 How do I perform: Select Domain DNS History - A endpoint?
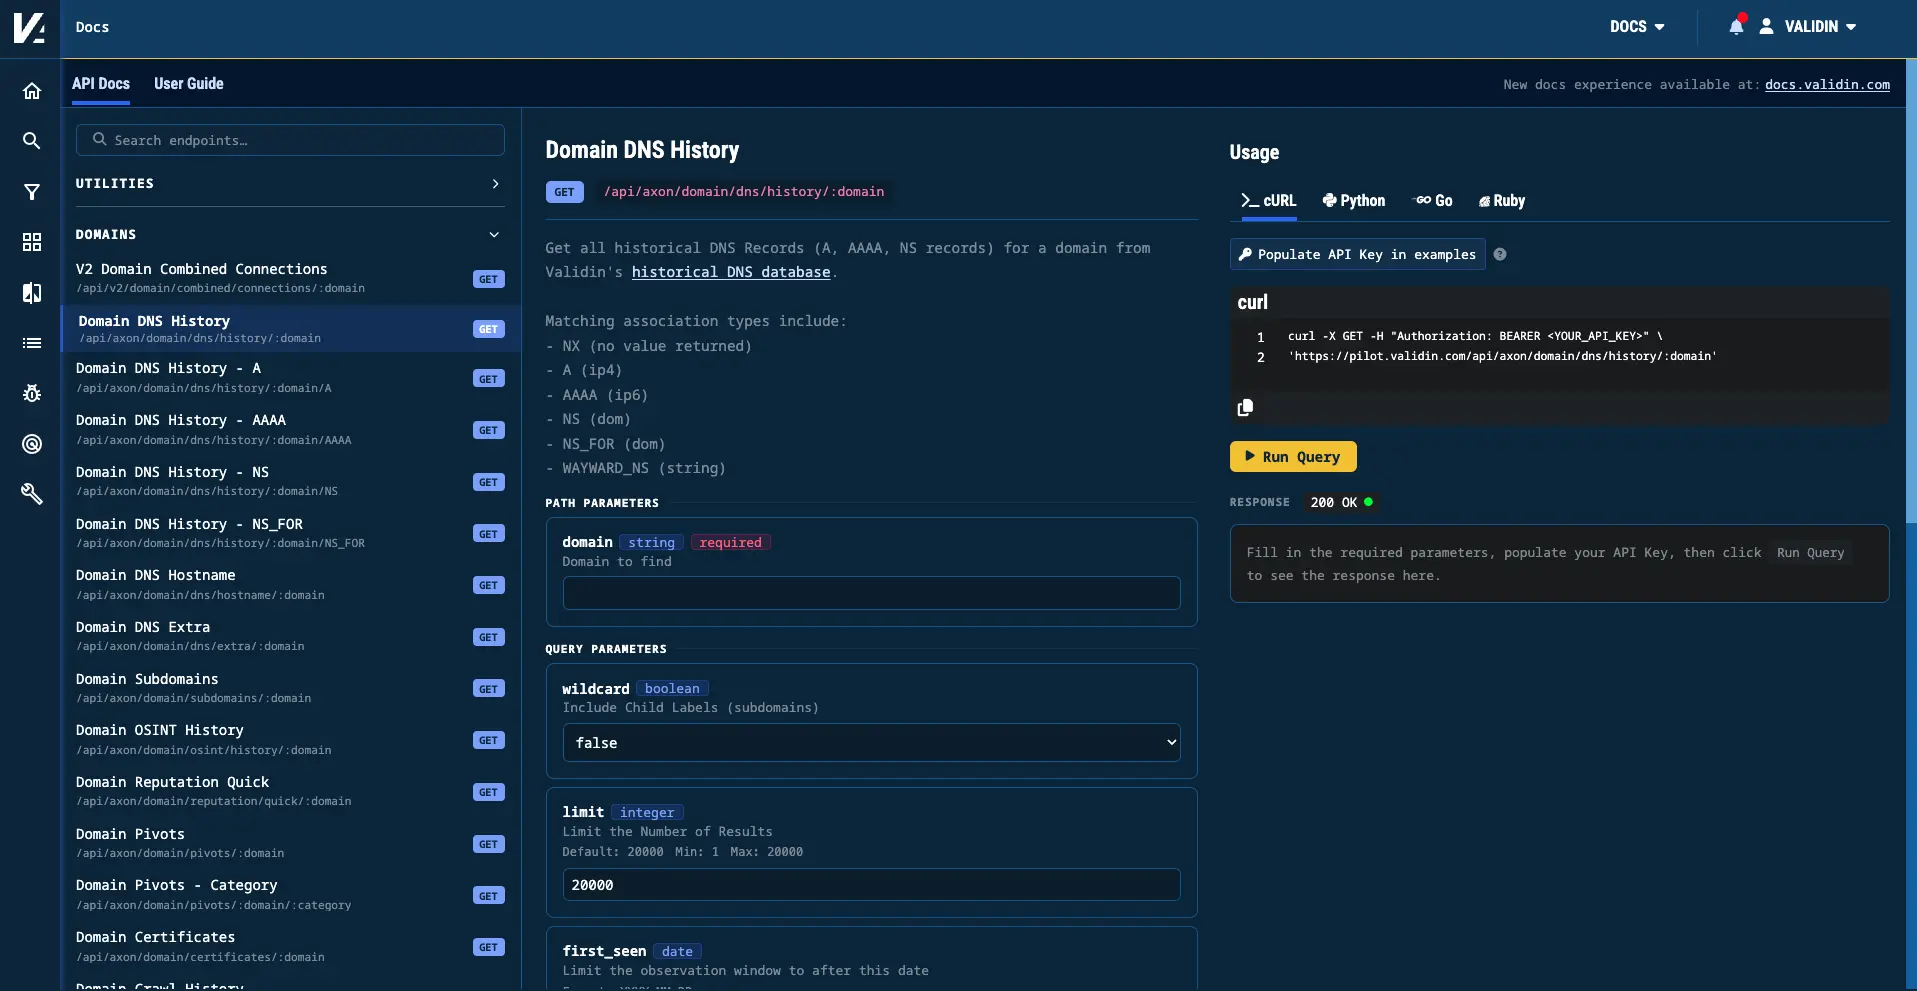tap(290, 378)
